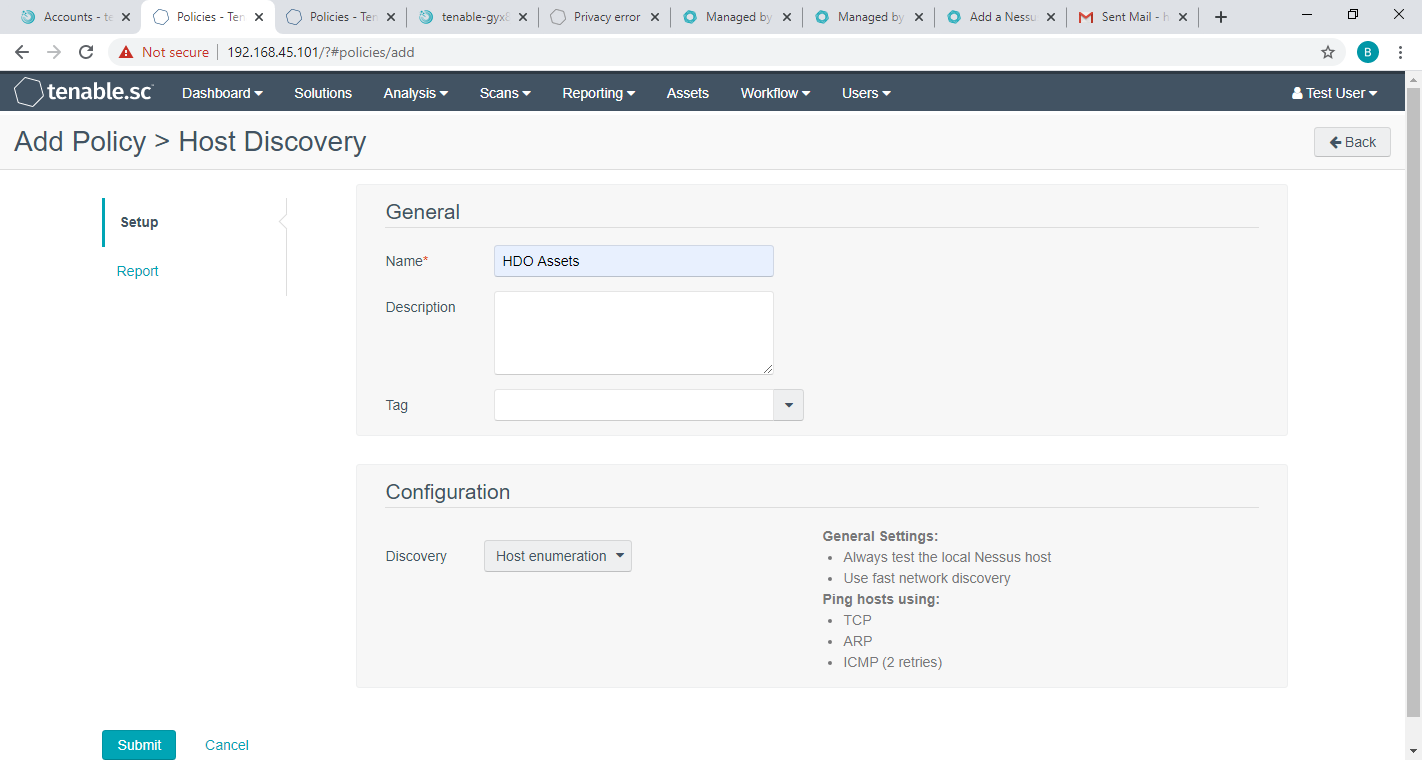Close the tenable-gyx8 tab
The width and height of the screenshot is (1422, 760).
tap(523, 17)
